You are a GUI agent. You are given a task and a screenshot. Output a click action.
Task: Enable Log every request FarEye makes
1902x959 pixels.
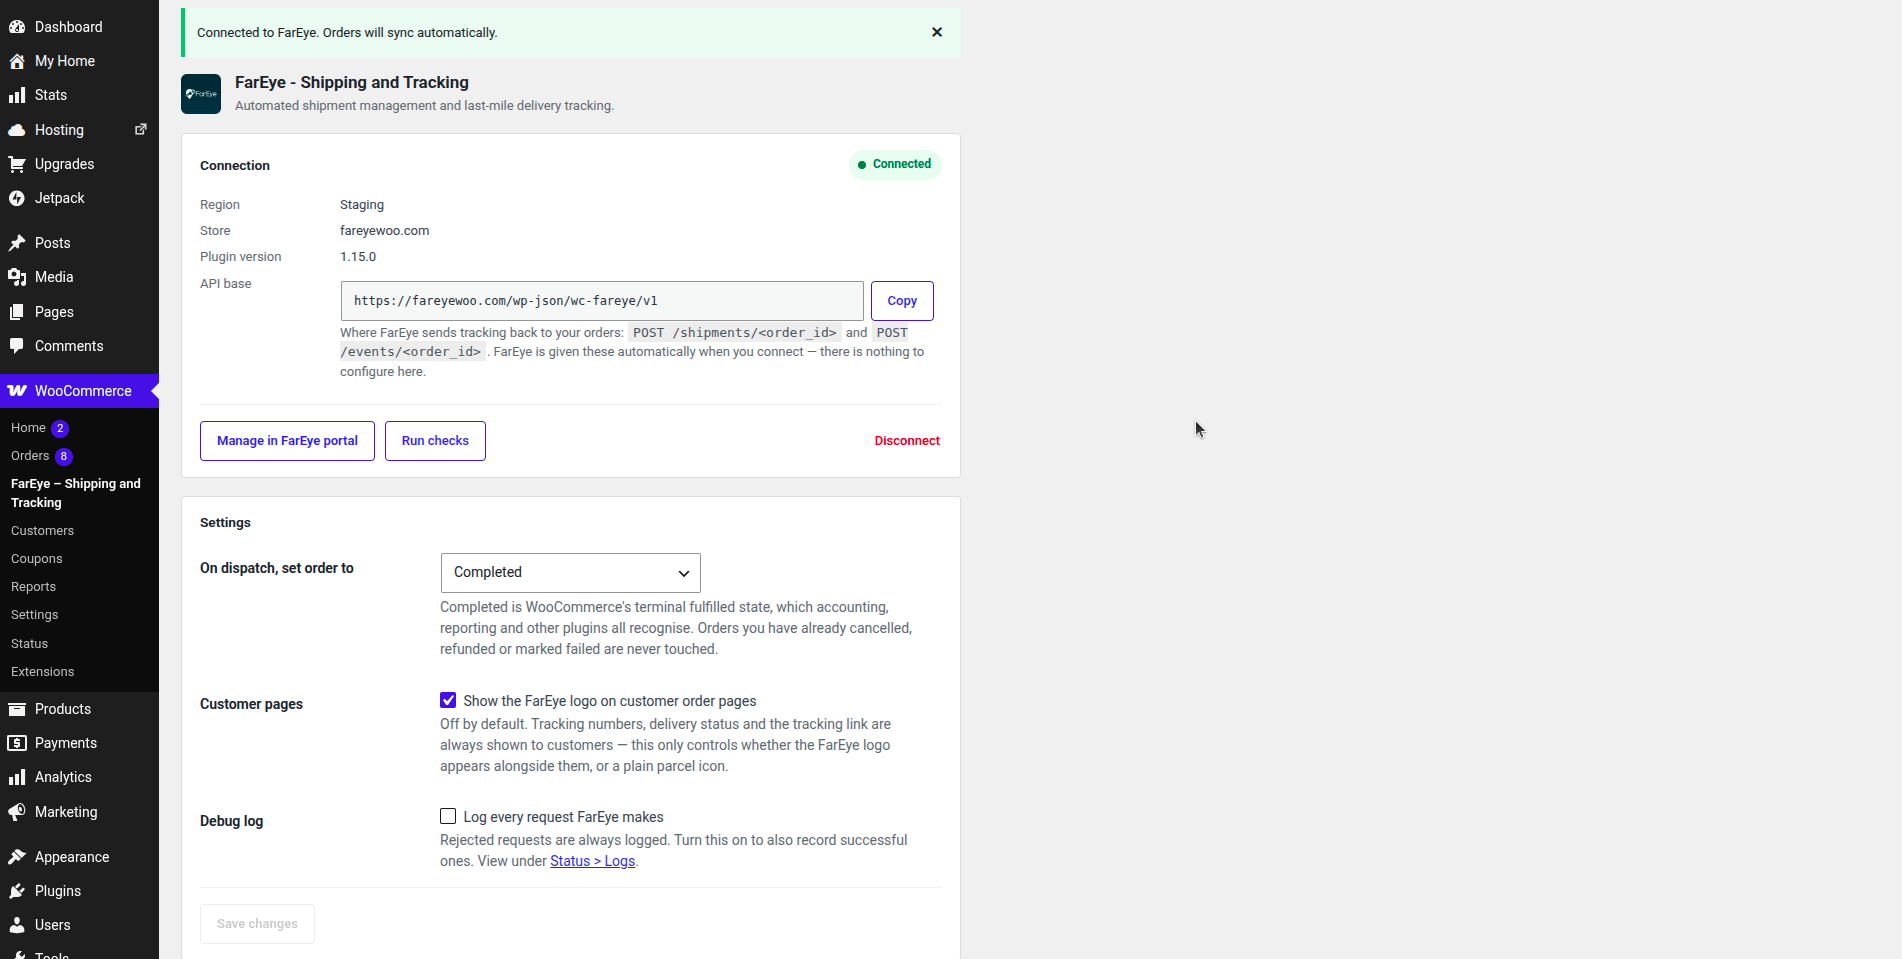[448, 816]
